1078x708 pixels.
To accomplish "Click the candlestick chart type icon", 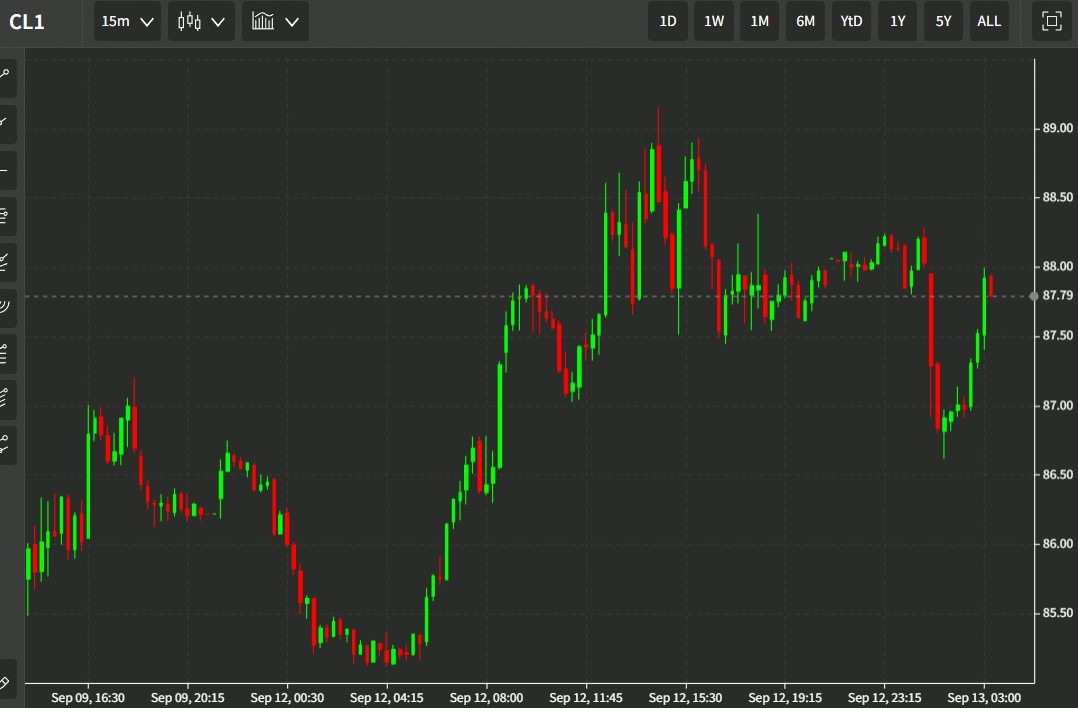I will [x=191, y=21].
